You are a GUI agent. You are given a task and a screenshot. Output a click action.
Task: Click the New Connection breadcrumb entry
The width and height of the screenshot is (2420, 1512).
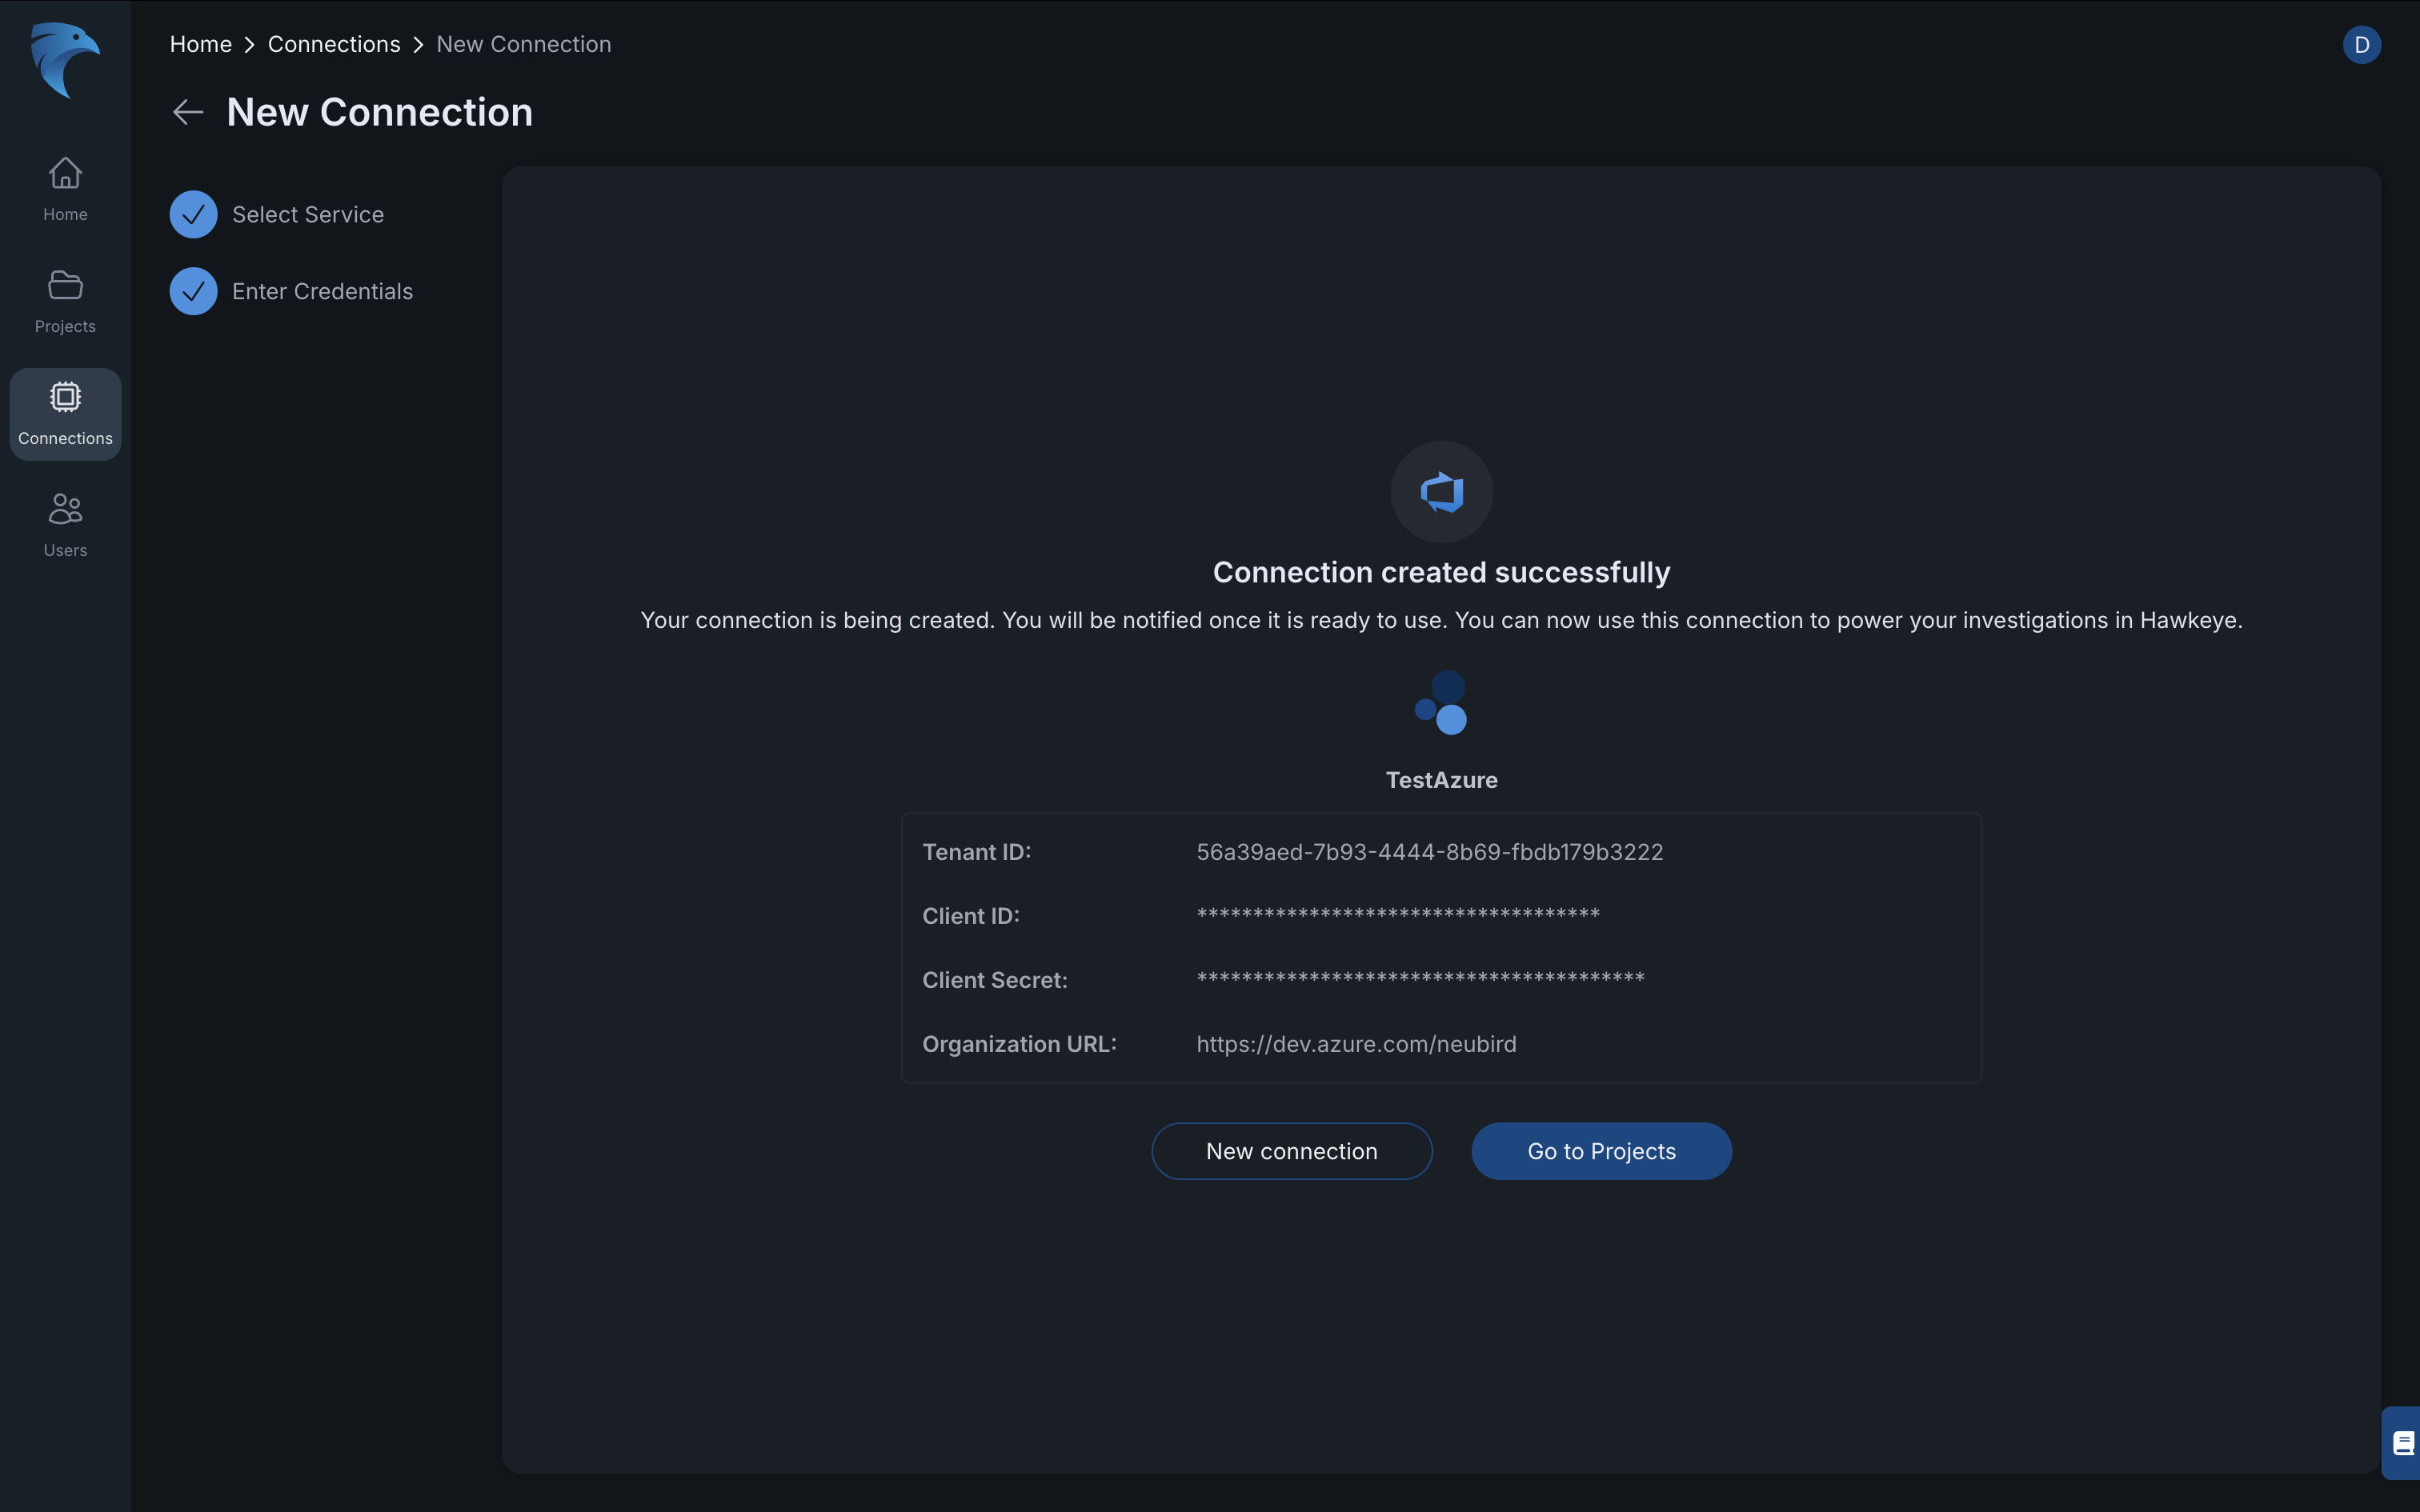(523, 44)
